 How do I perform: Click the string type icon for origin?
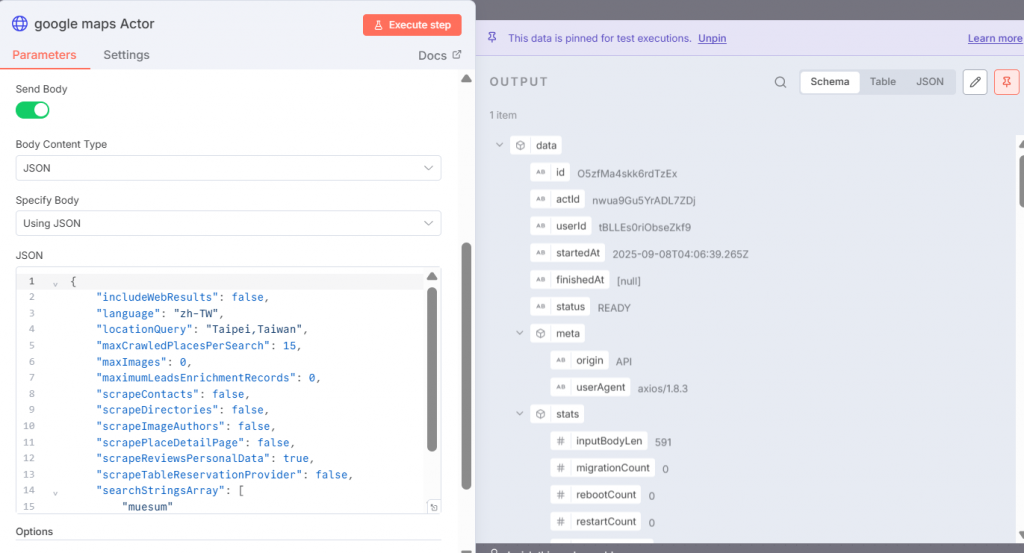pos(561,360)
